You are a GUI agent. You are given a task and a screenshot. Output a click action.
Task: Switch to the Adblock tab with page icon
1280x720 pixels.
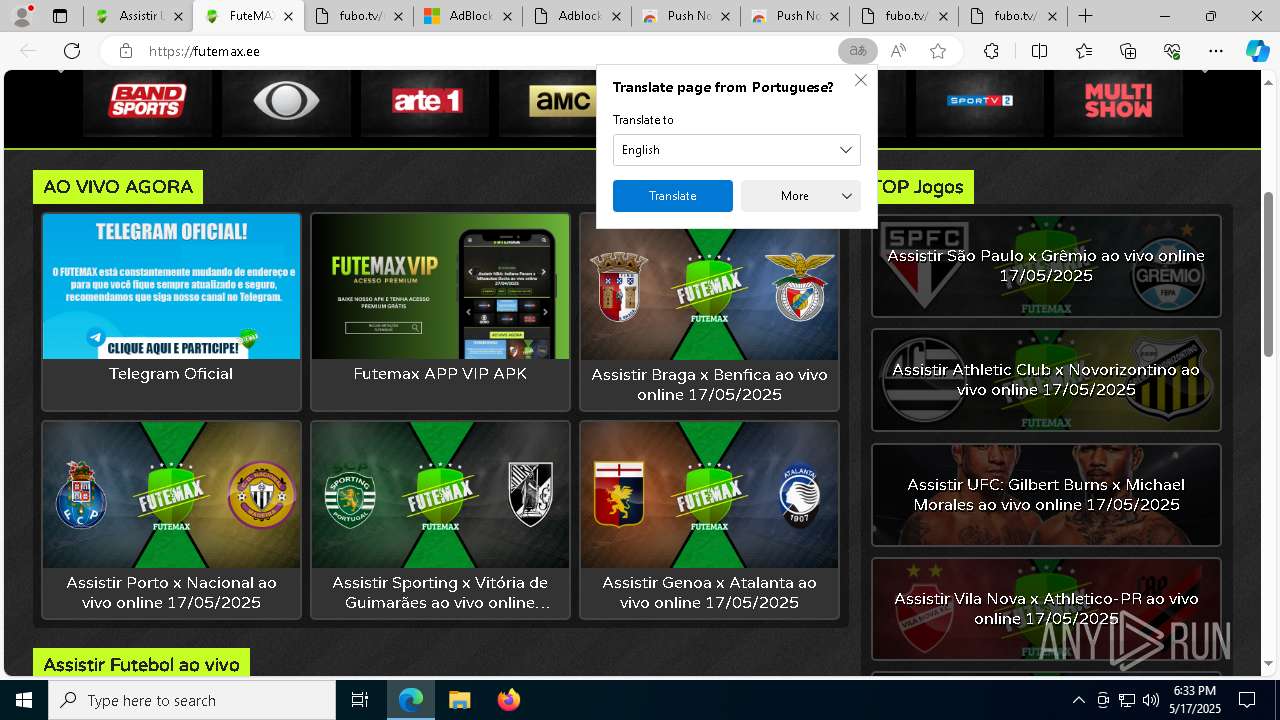[x=579, y=16]
